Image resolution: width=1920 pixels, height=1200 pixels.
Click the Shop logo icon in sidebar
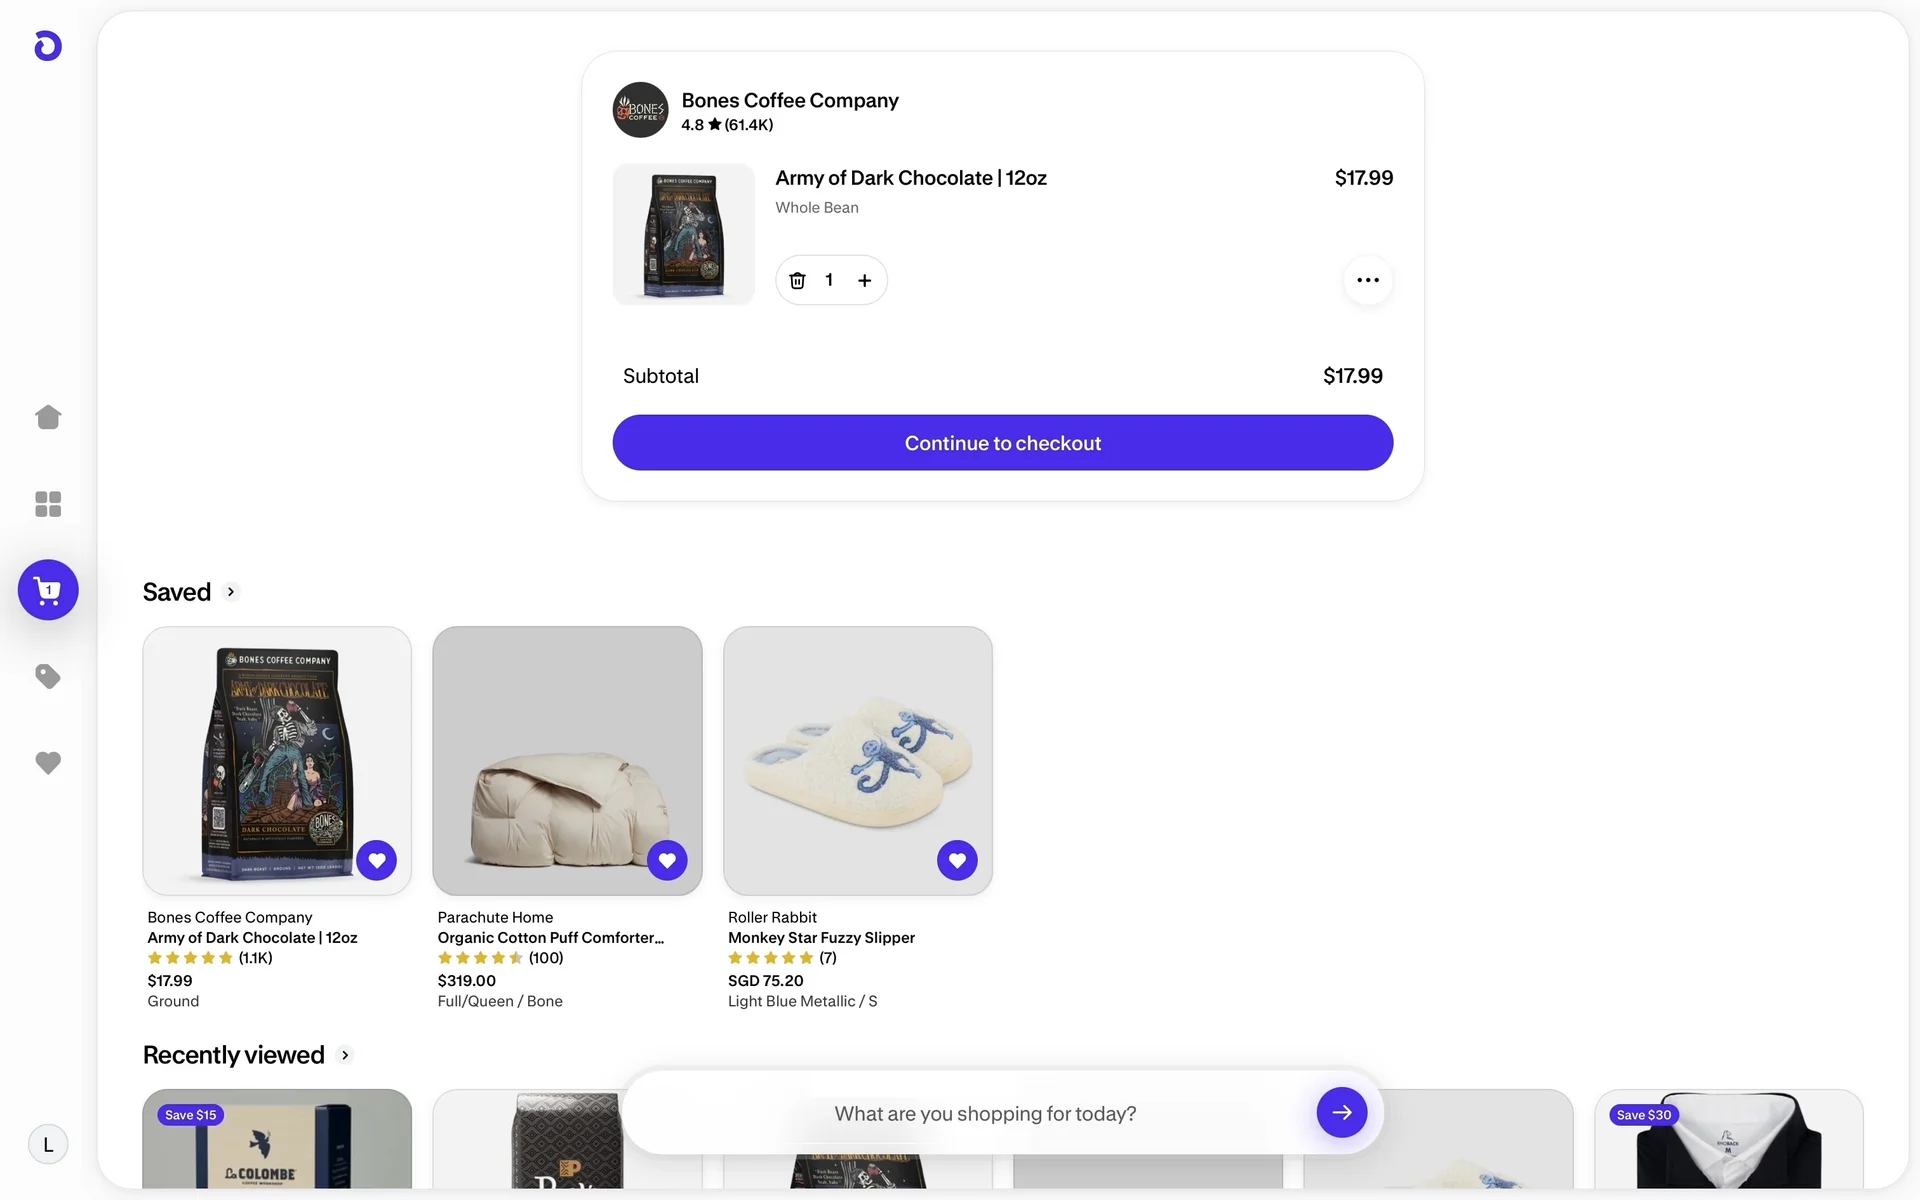(48, 46)
